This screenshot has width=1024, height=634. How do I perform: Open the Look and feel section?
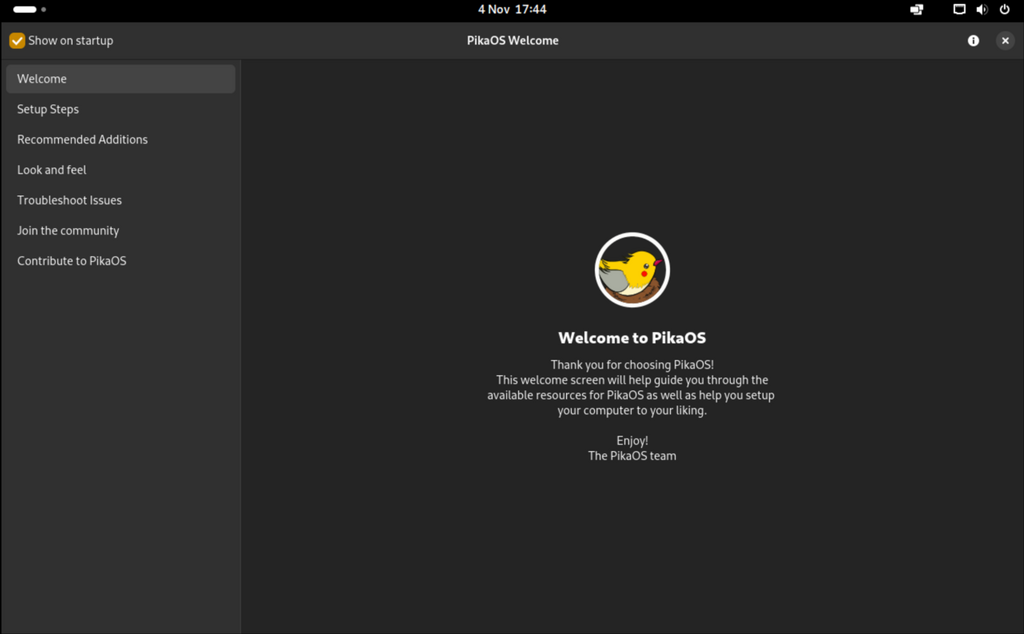tap(121, 170)
